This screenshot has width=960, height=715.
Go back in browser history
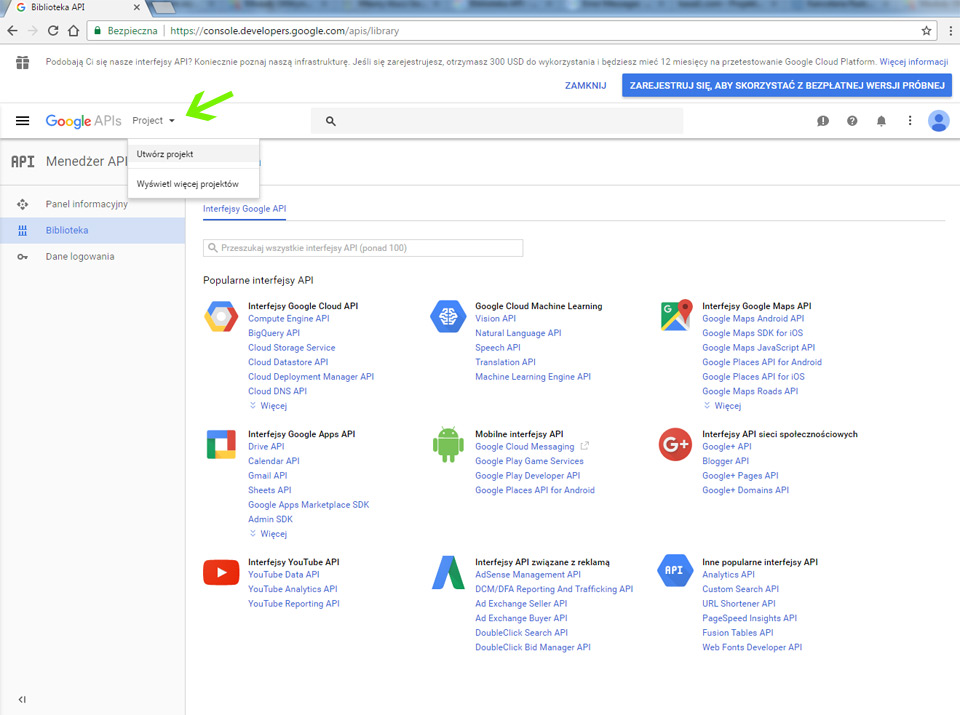click(12, 31)
